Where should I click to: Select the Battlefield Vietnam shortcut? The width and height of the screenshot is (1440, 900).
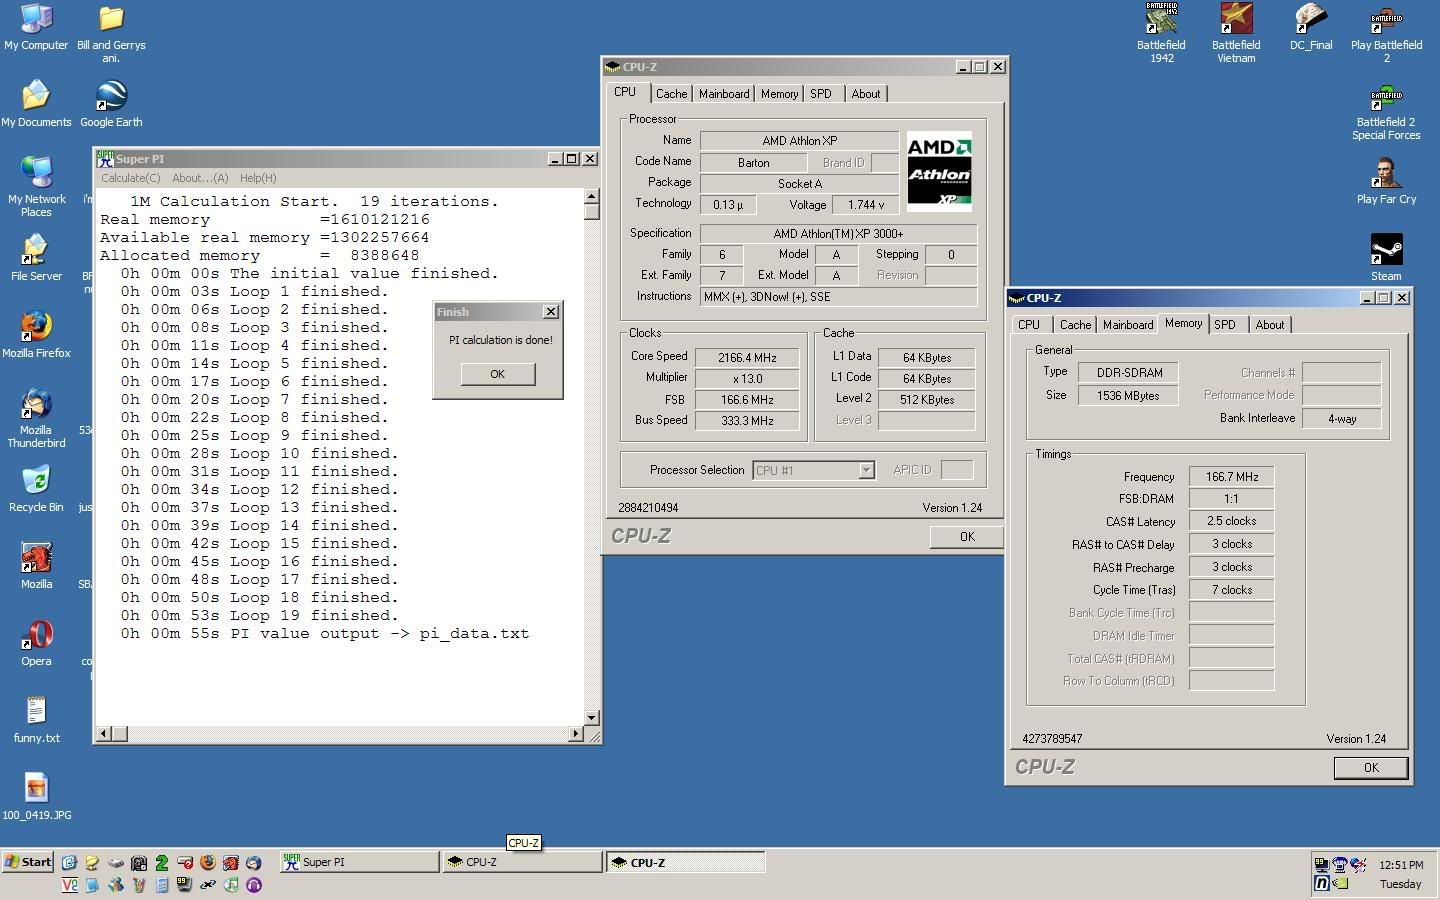pyautogui.click(x=1236, y=34)
